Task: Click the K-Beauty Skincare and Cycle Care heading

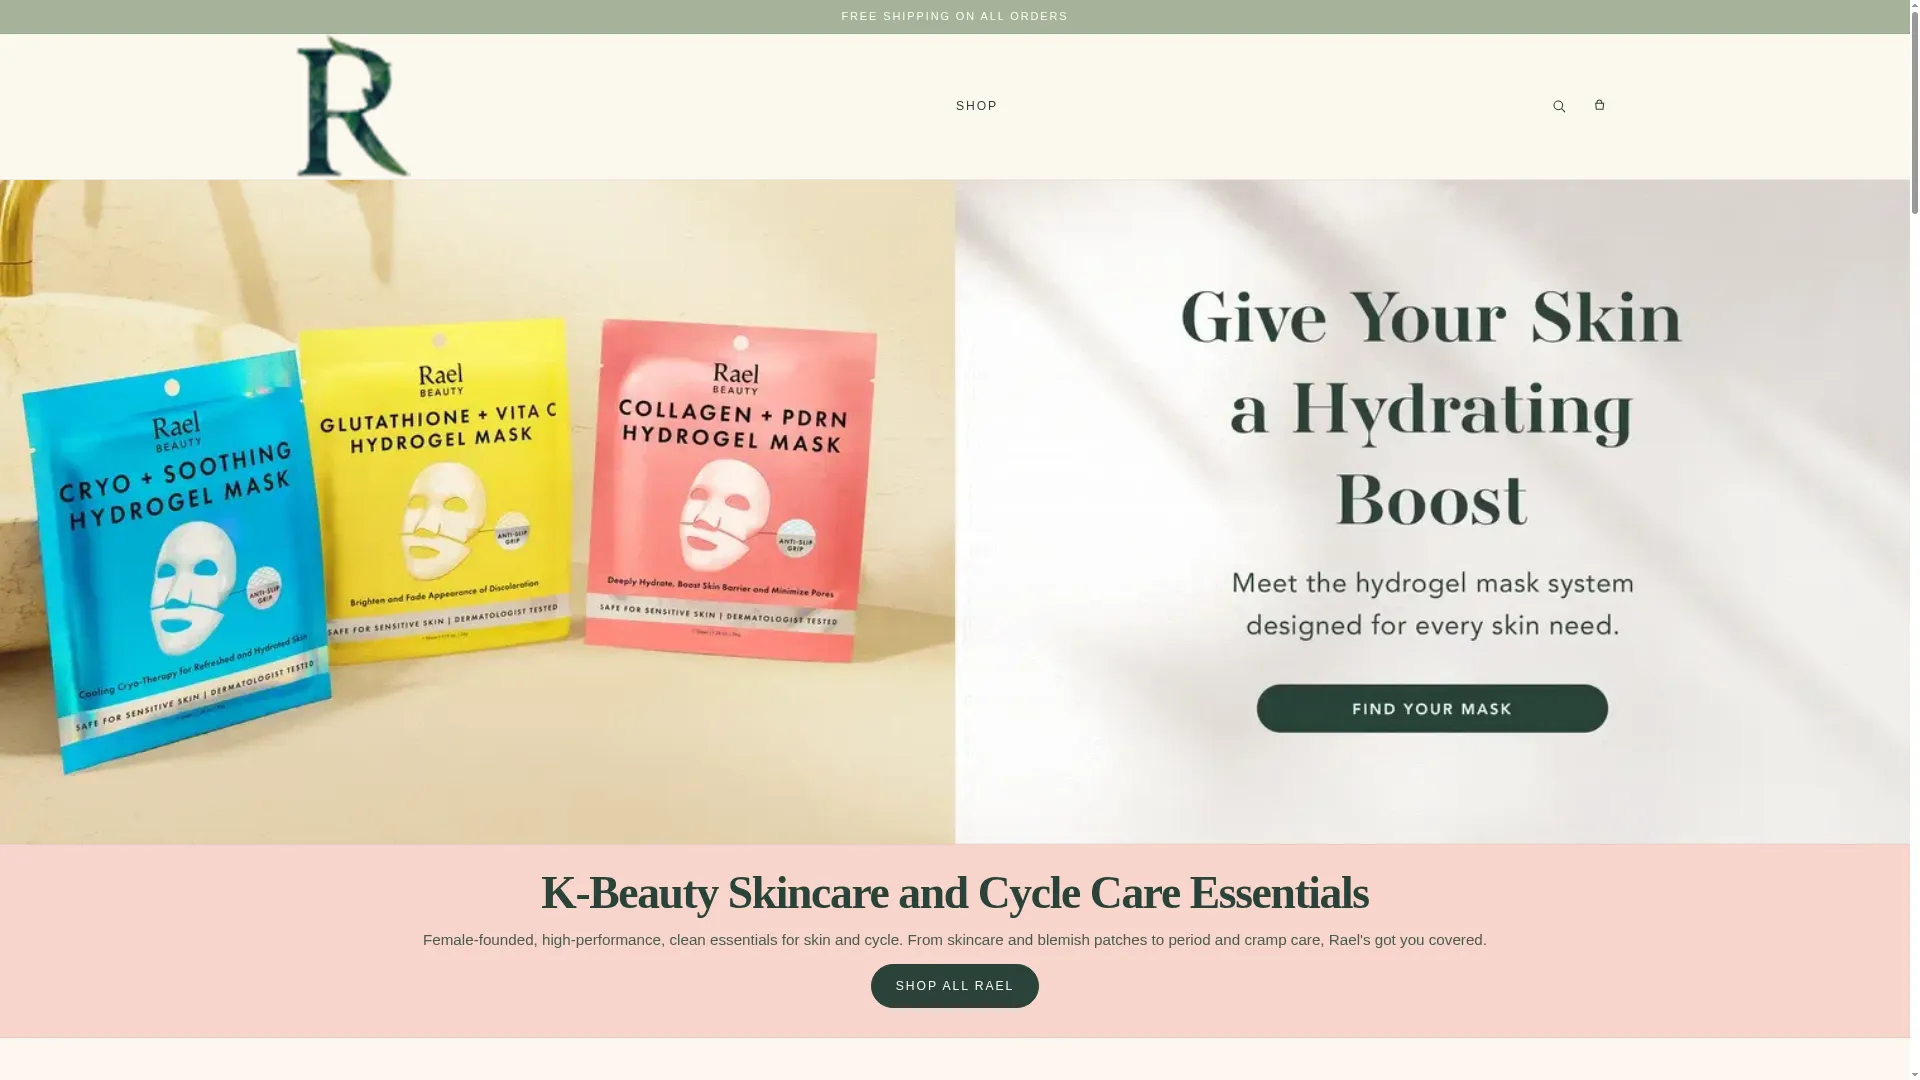Action: coord(954,892)
